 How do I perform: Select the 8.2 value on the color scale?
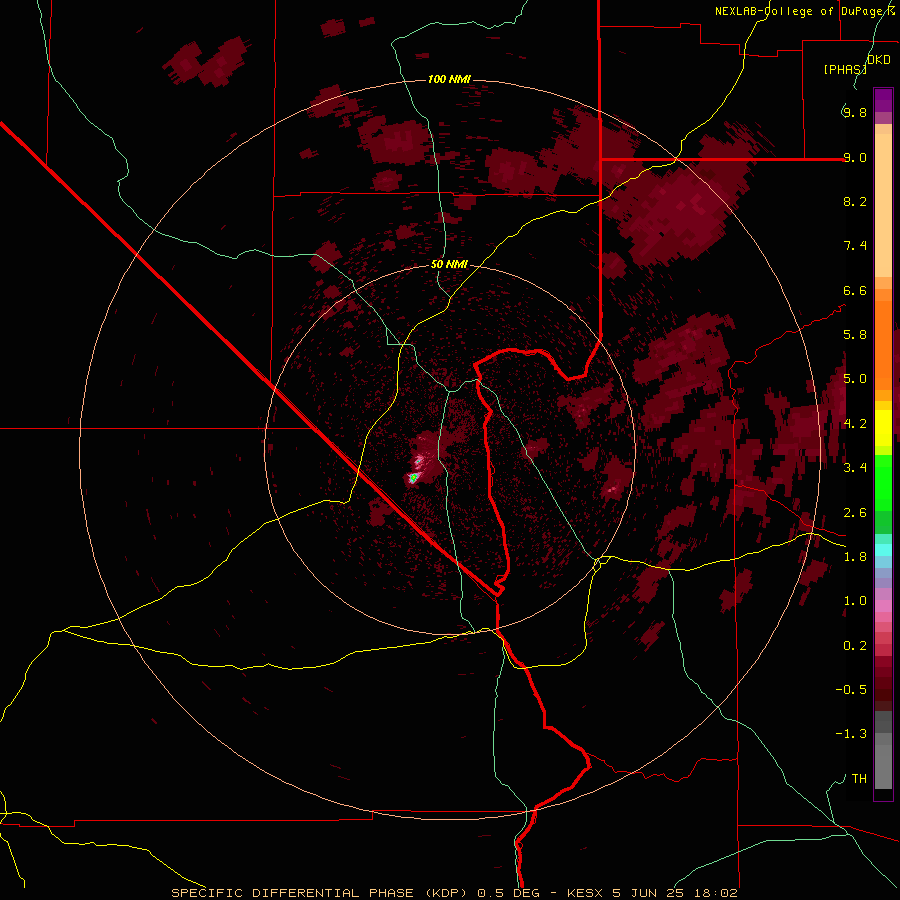[854, 201]
